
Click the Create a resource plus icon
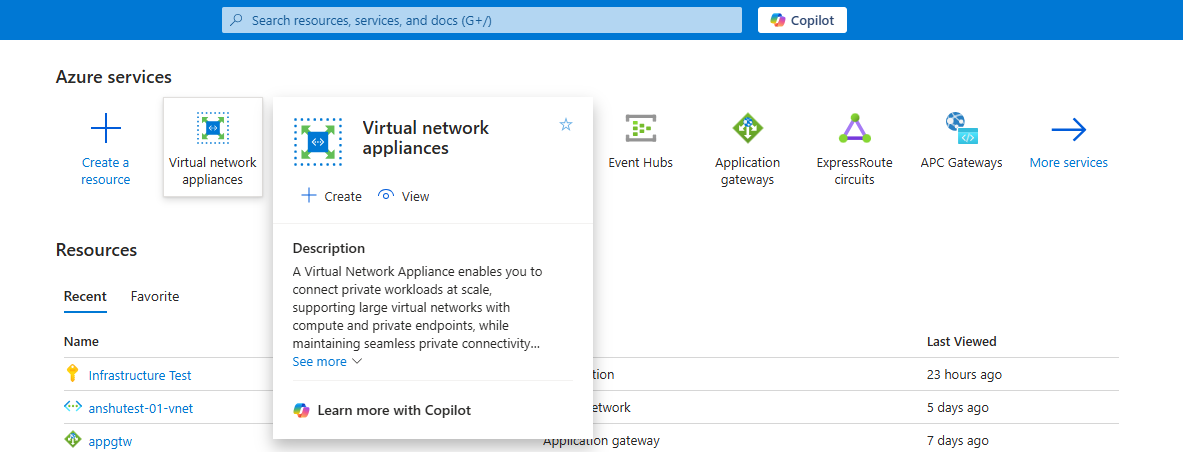[106, 130]
